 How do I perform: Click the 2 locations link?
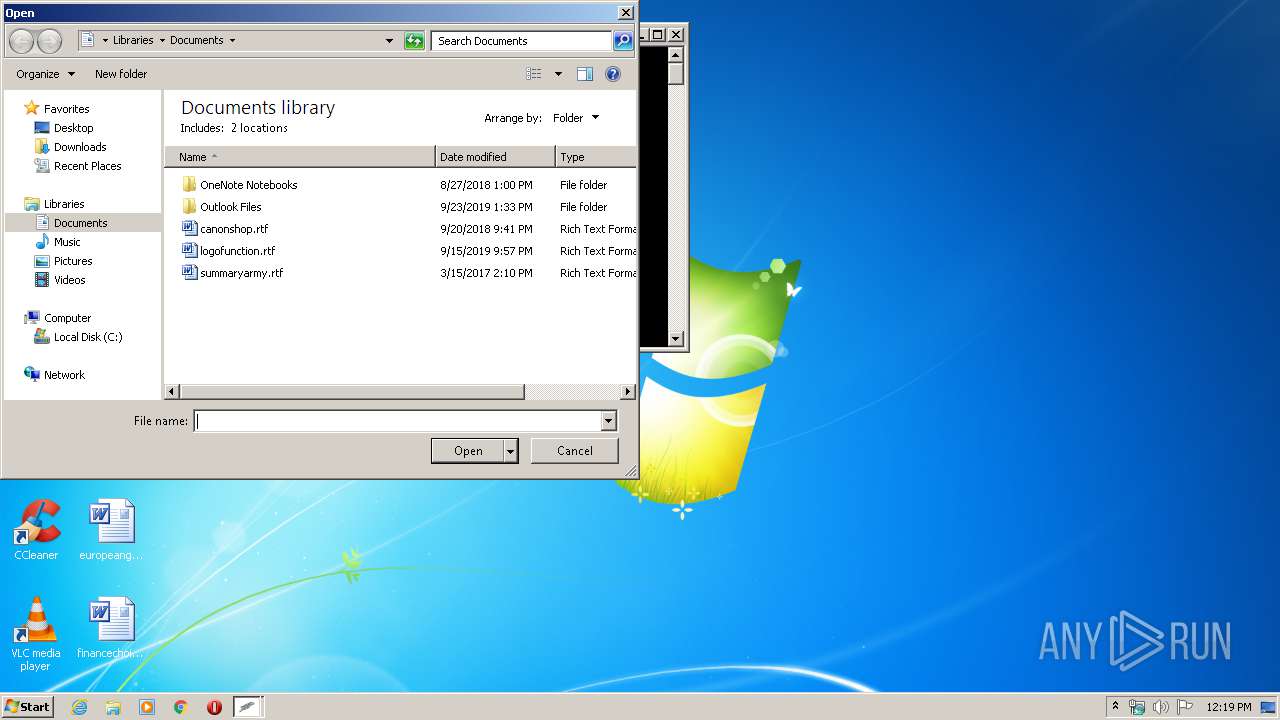(x=259, y=128)
